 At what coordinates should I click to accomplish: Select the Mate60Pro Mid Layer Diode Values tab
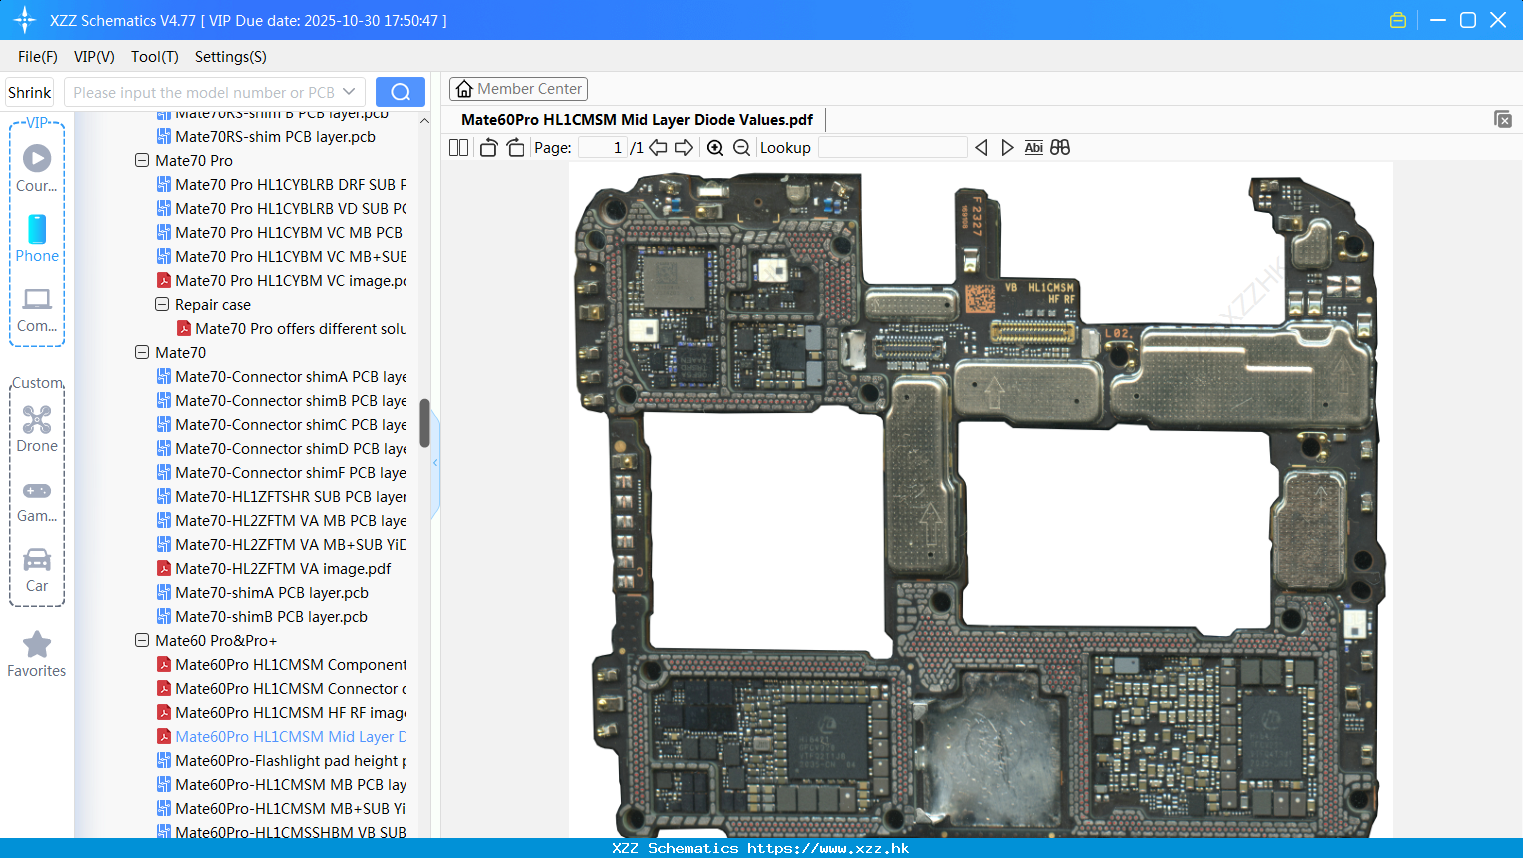coord(637,119)
